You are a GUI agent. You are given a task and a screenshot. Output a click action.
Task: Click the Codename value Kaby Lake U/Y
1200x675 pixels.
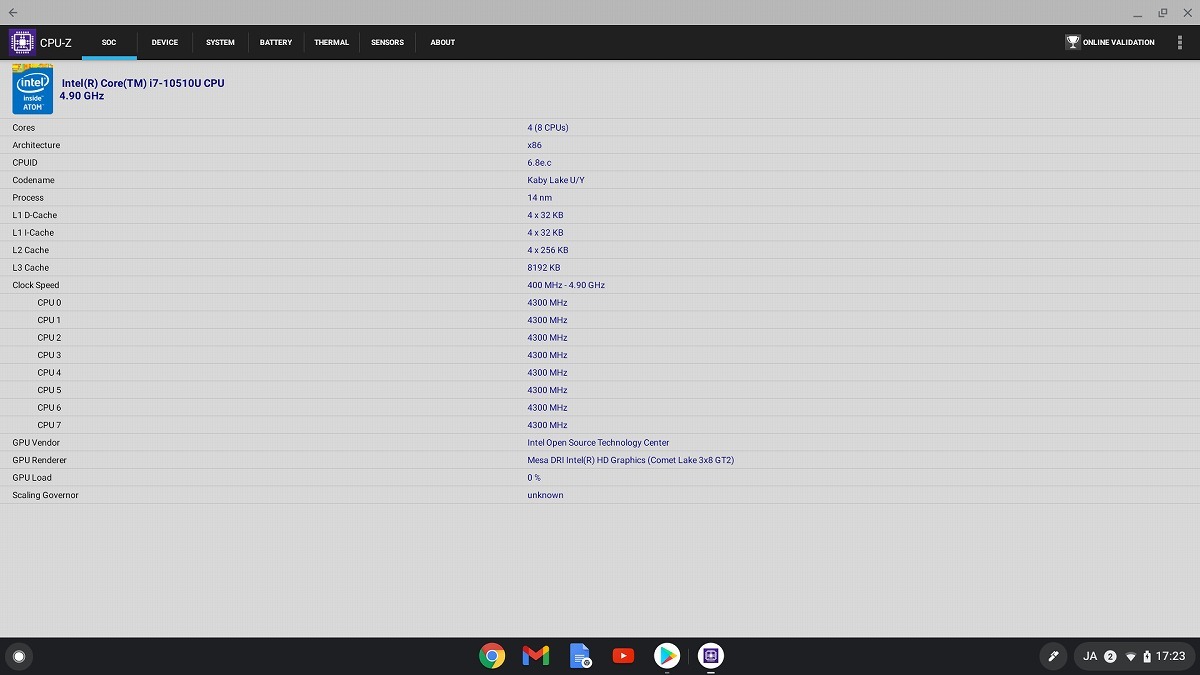(x=556, y=180)
